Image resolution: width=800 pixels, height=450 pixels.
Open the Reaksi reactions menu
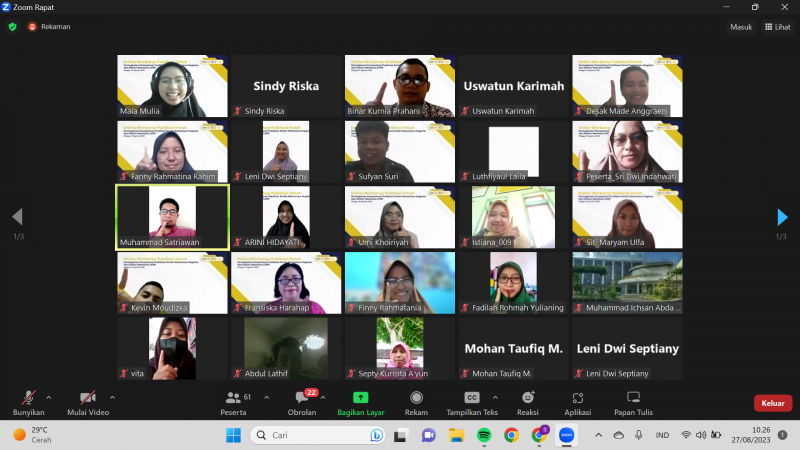pyautogui.click(x=528, y=400)
